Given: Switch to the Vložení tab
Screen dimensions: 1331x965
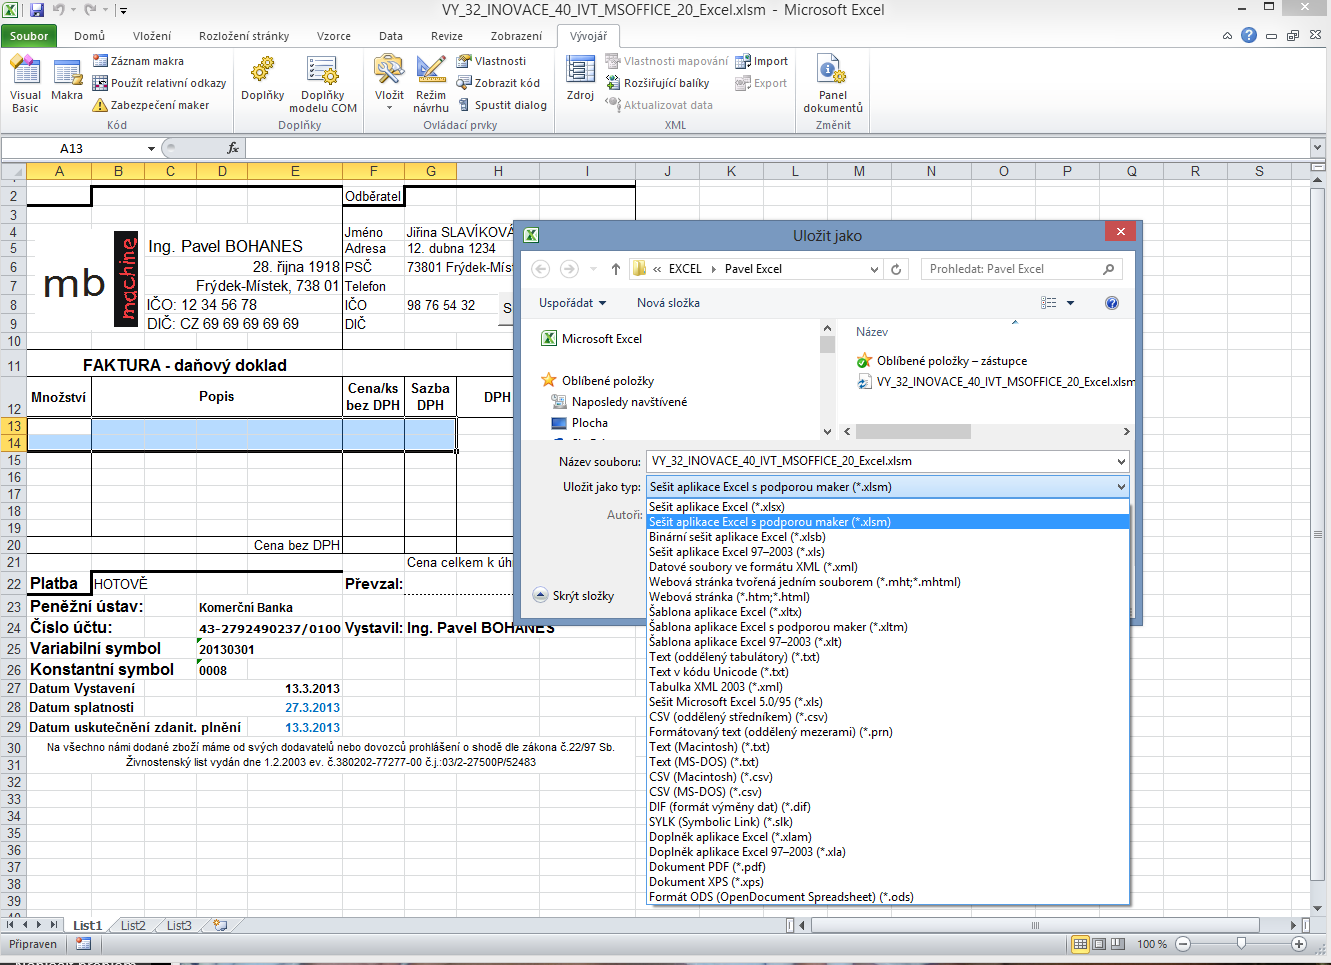Looking at the screenshot, I should [x=152, y=36].
